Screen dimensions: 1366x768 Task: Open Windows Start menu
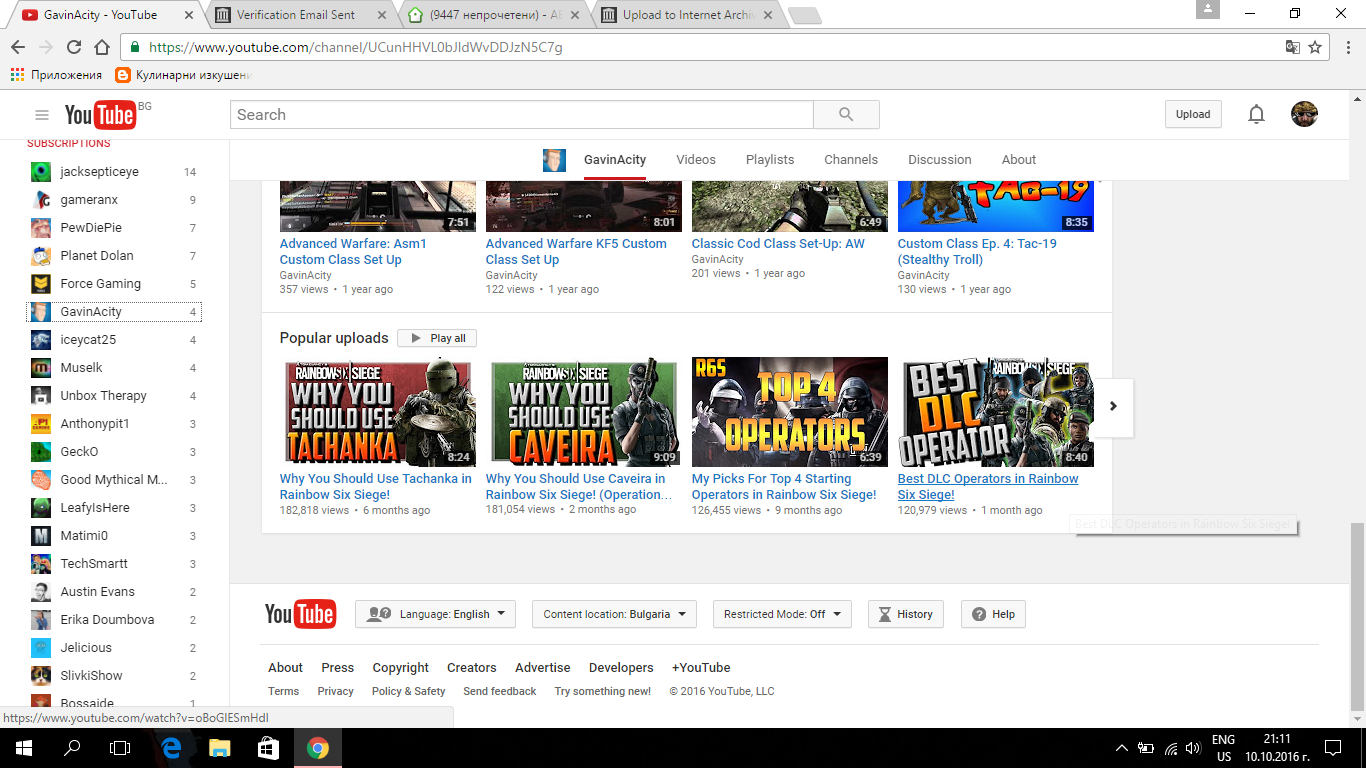click(24, 748)
